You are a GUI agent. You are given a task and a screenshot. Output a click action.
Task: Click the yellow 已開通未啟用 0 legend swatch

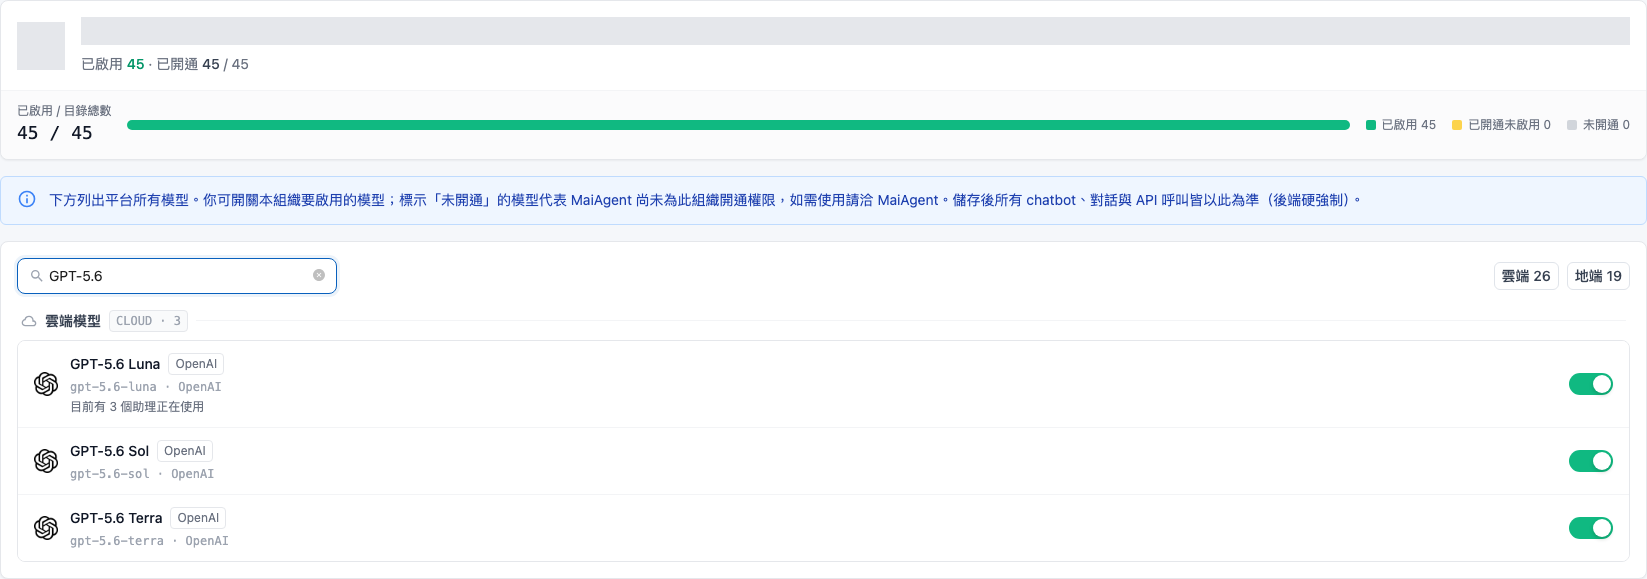click(x=1457, y=125)
